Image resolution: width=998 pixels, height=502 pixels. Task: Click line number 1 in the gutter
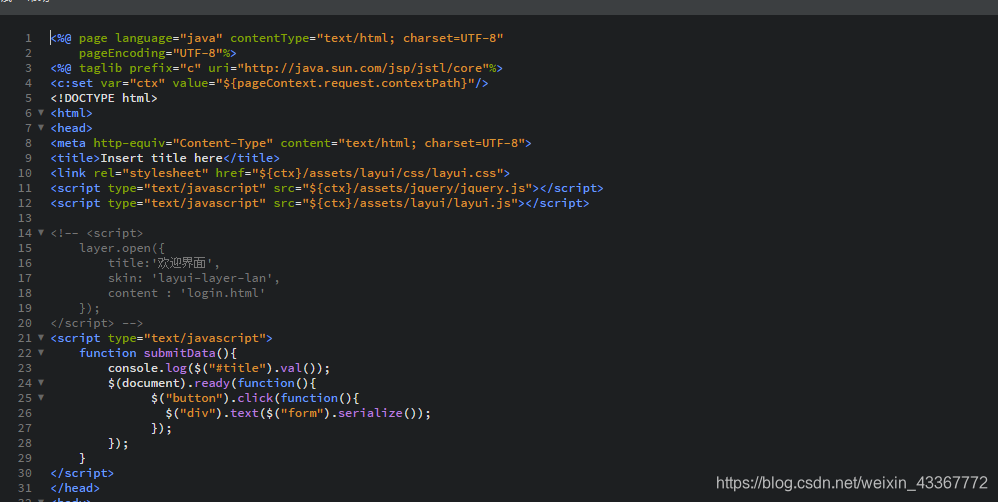[28, 38]
